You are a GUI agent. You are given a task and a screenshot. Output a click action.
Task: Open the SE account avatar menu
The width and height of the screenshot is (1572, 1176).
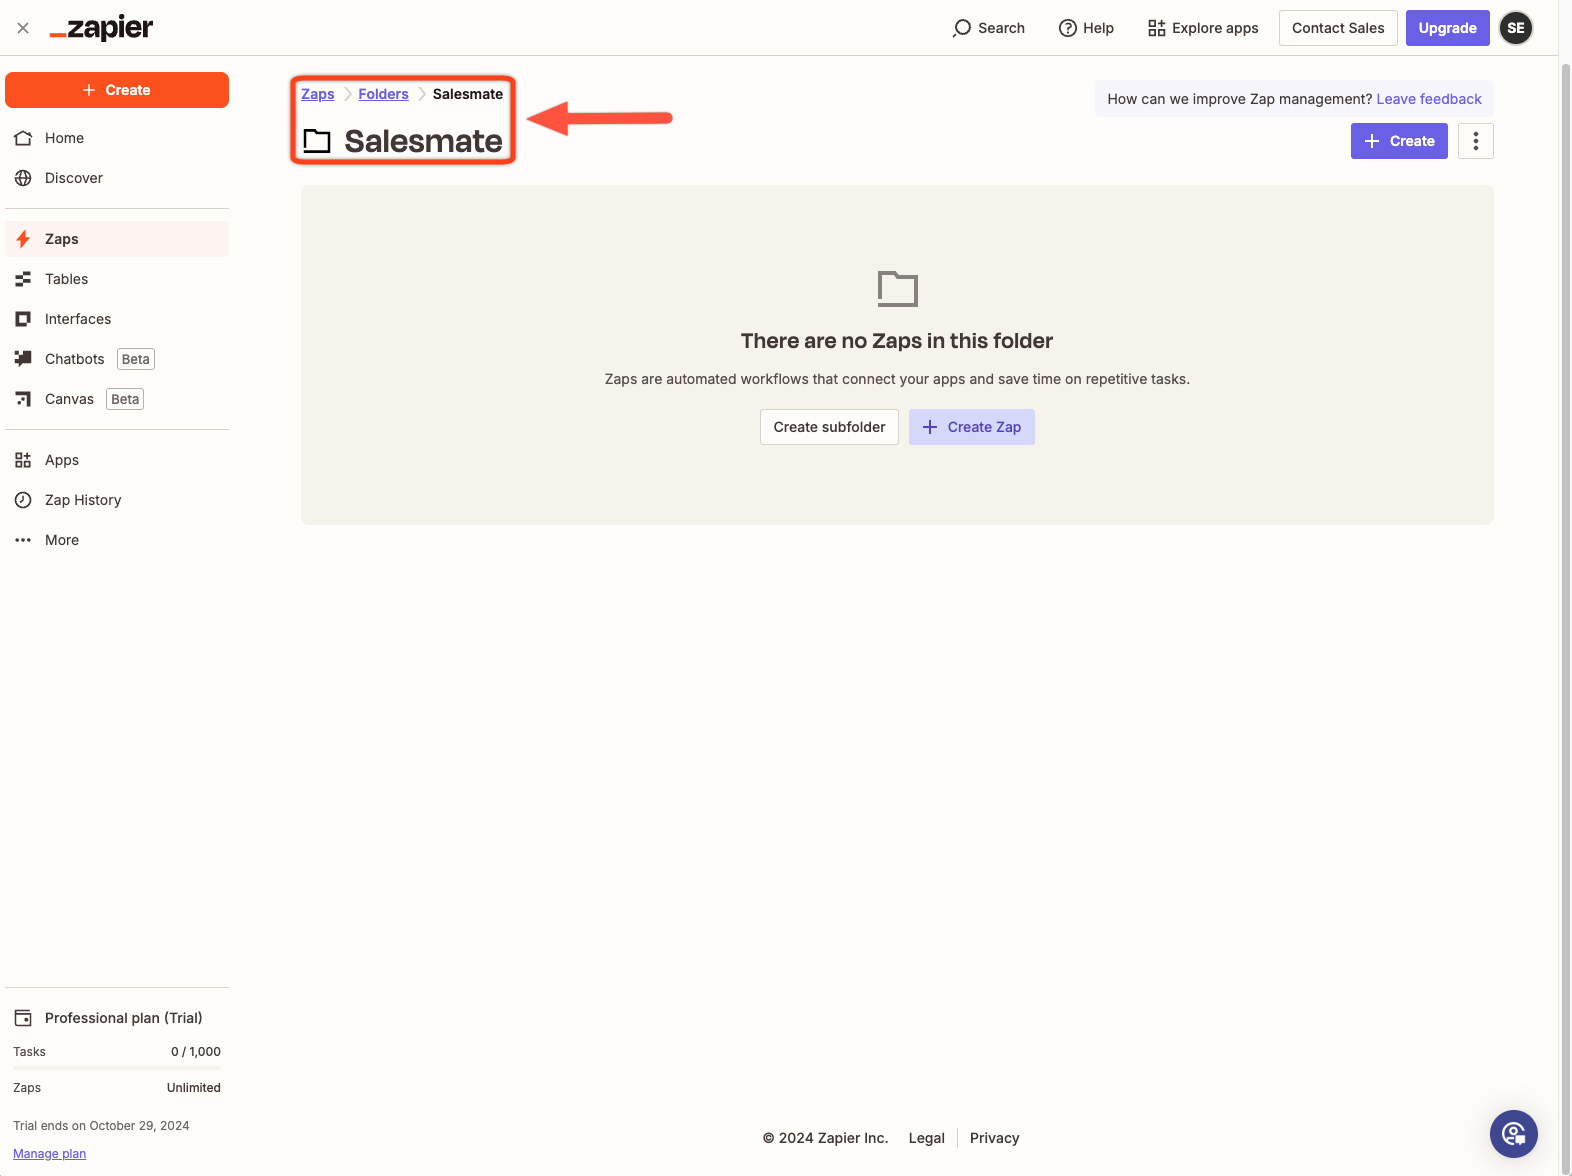[x=1515, y=28]
